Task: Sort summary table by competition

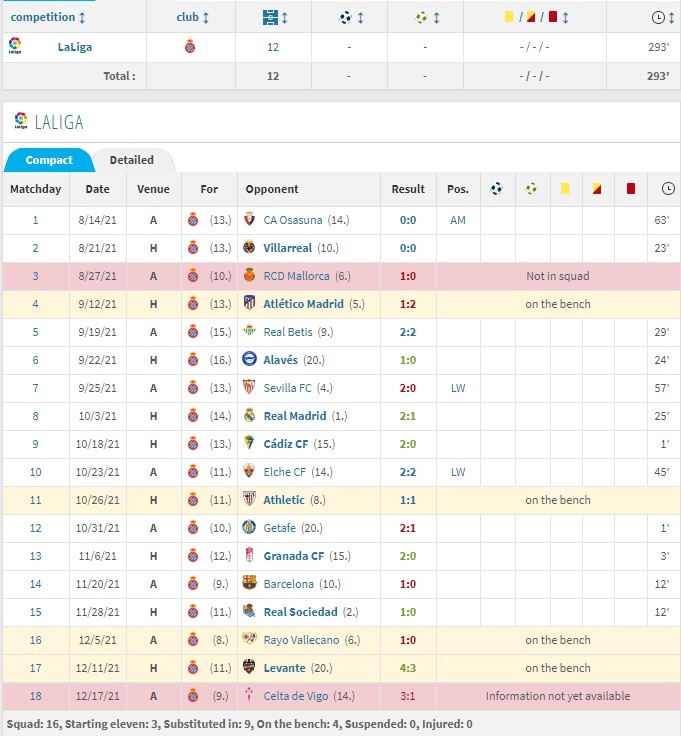Action: (x=48, y=17)
